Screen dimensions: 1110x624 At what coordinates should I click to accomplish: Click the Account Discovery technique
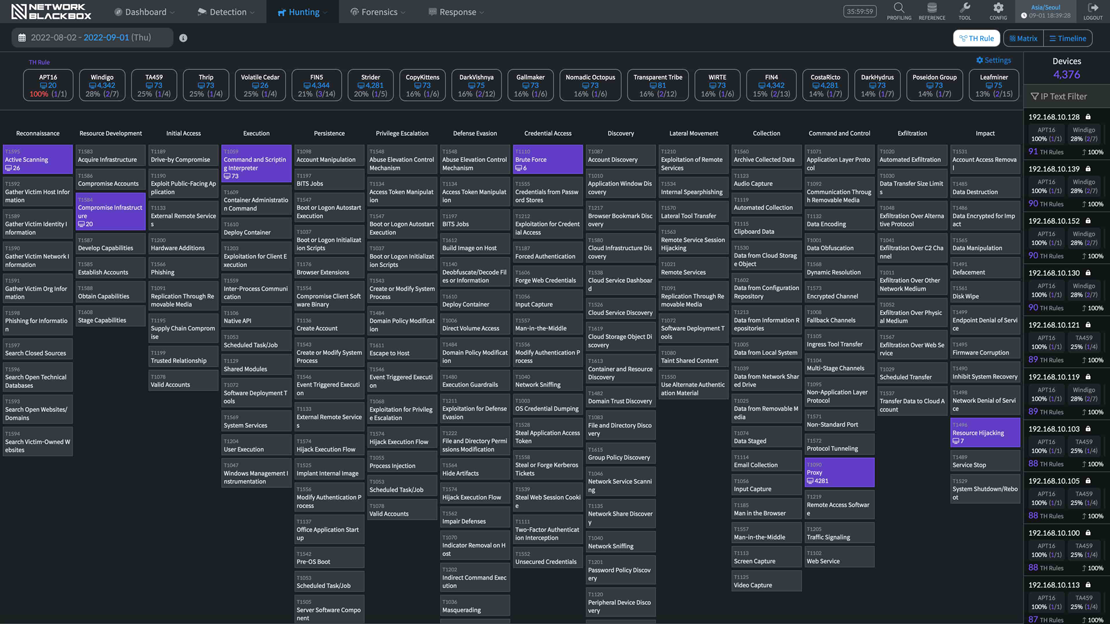[x=621, y=156]
